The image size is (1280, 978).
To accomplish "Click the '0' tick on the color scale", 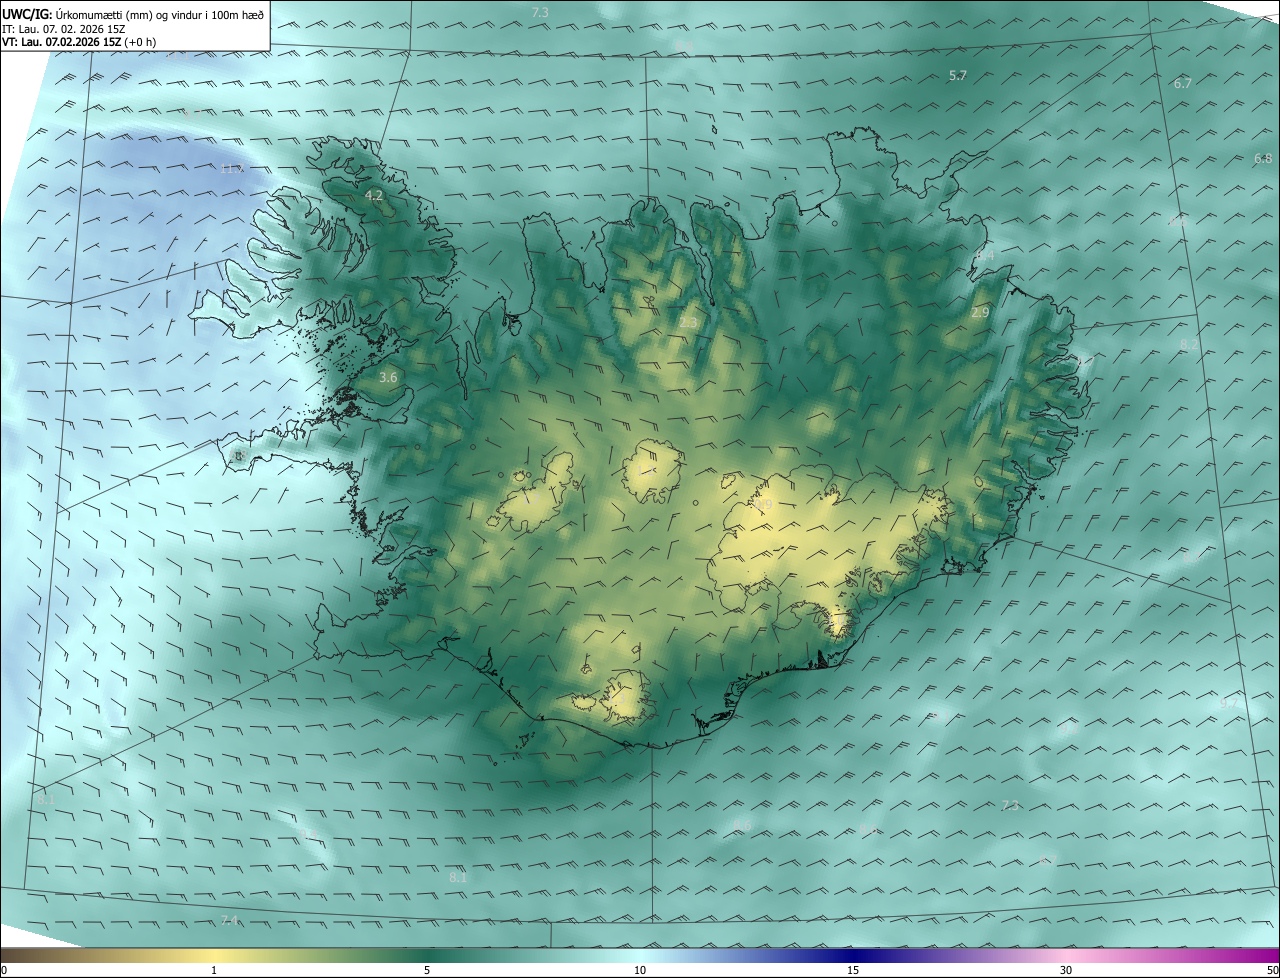I will tap(4, 971).
